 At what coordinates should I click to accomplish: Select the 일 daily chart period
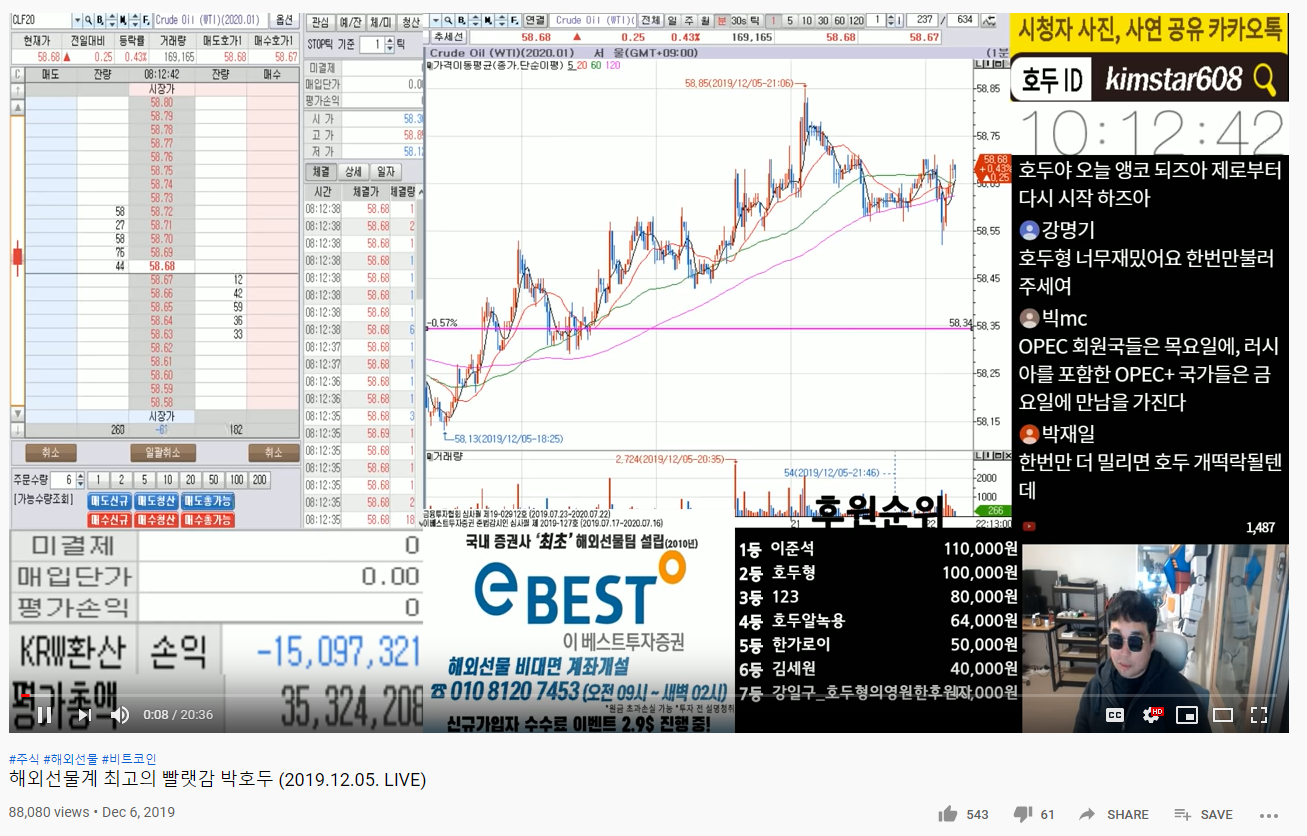(672, 20)
